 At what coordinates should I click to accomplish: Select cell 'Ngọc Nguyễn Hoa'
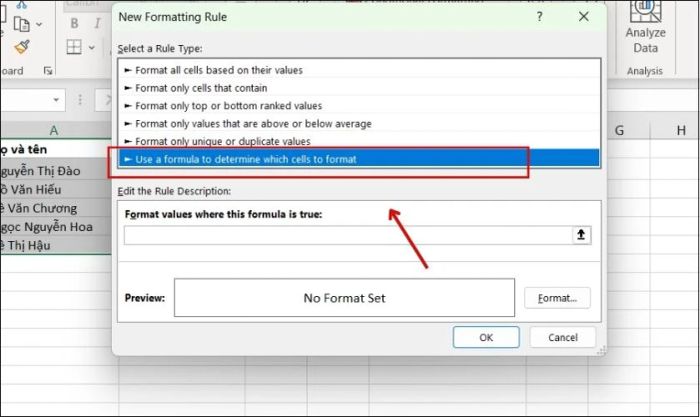click(55, 227)
